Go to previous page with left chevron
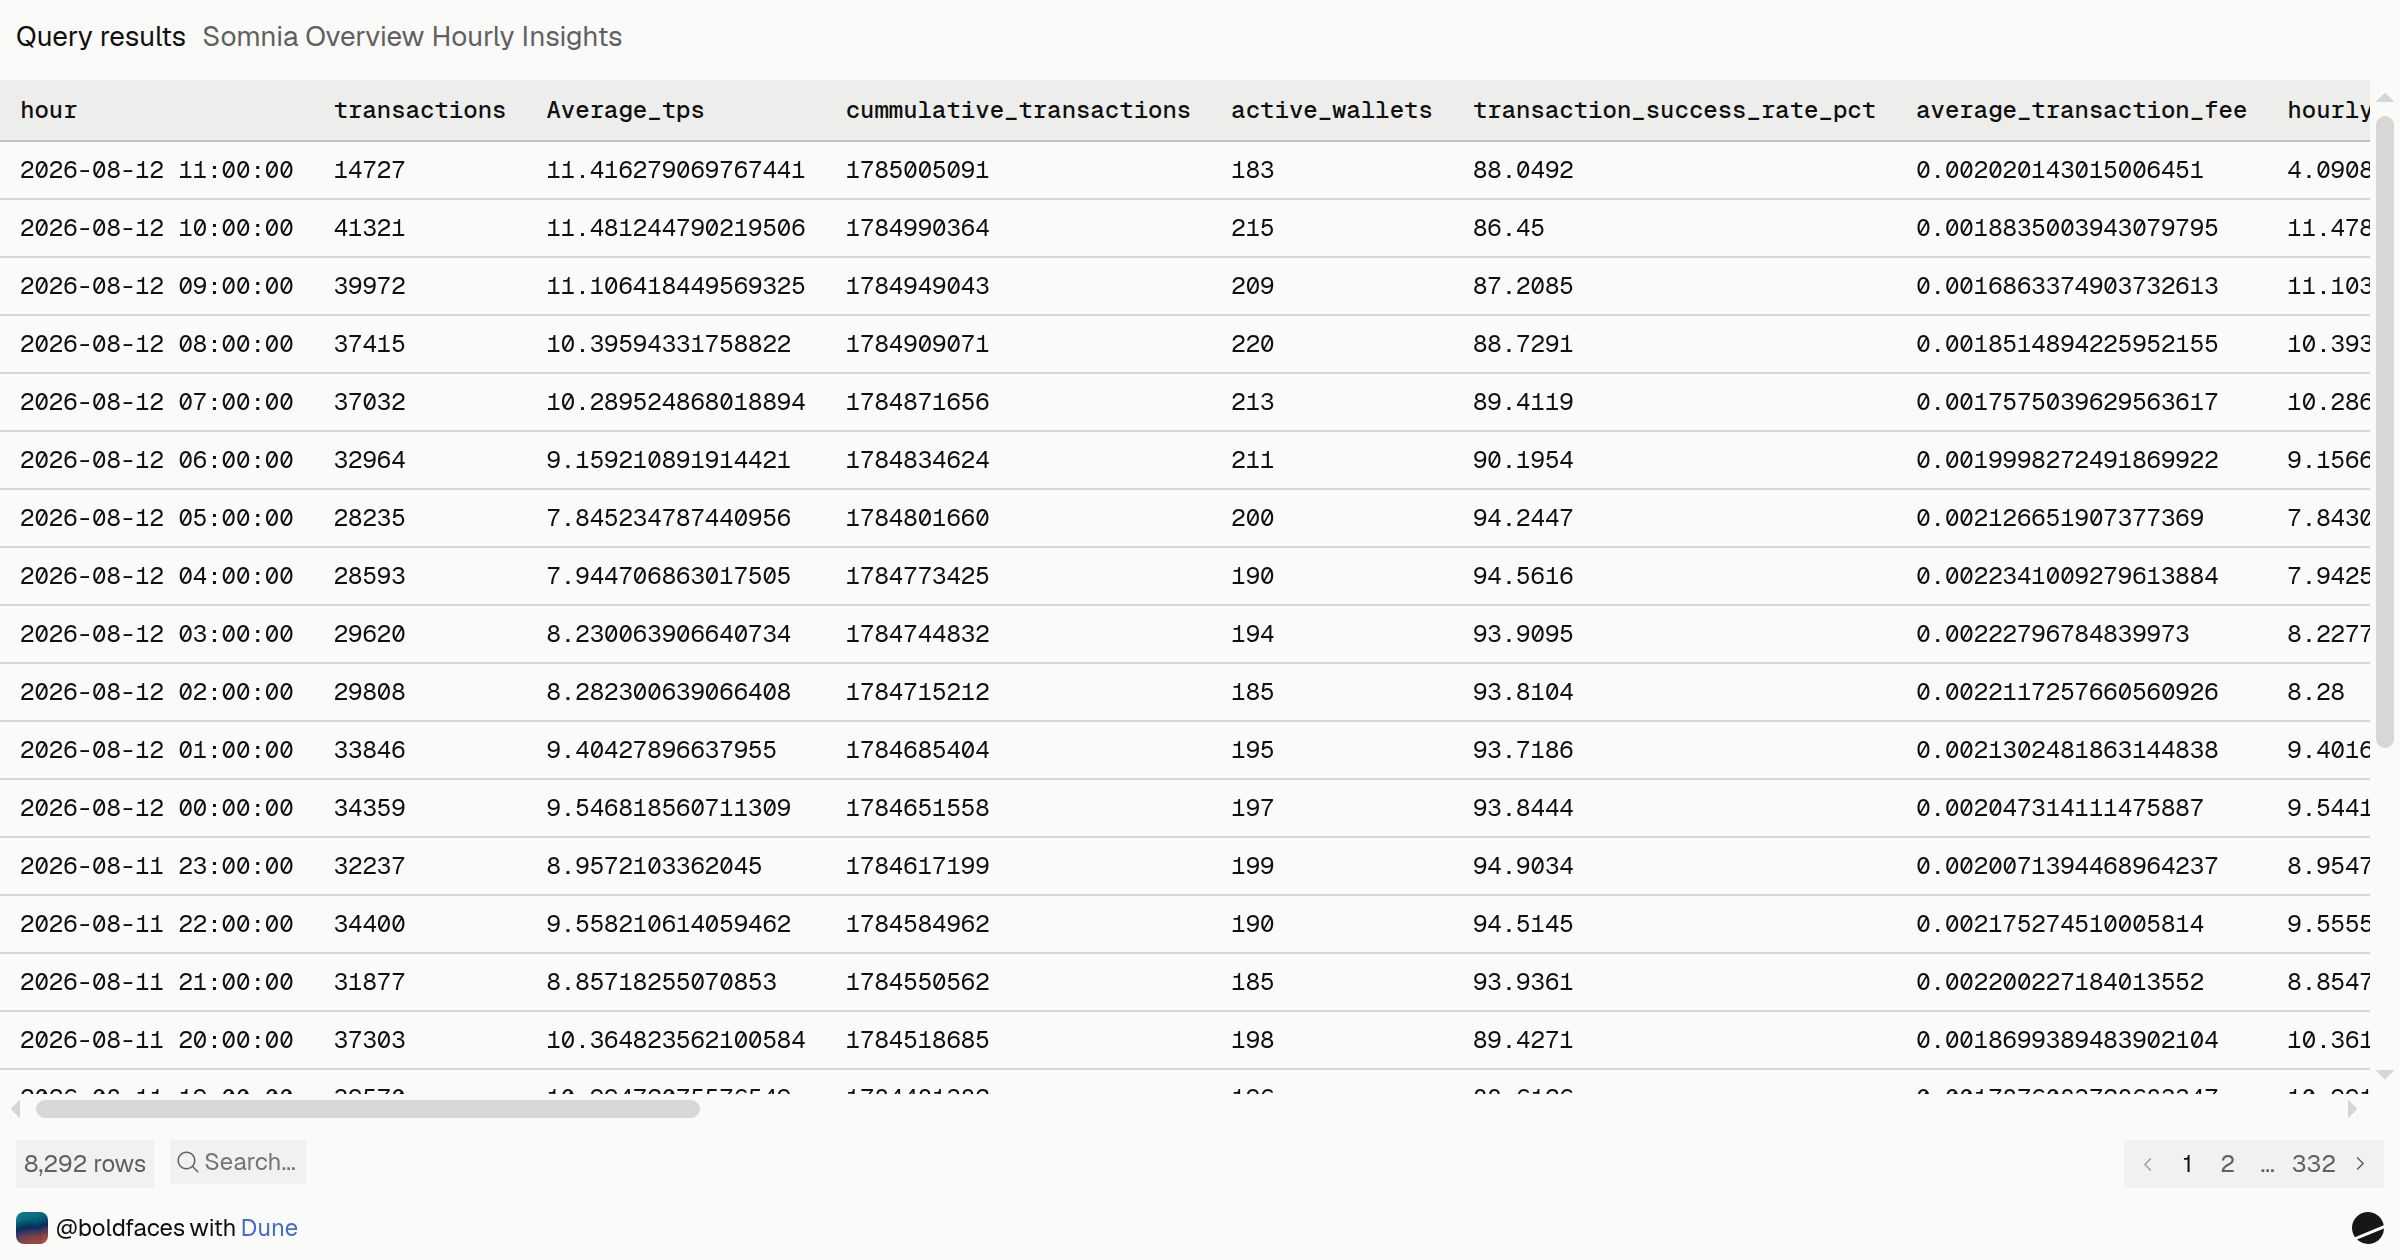2400x1260 pixels. 2147,1164
